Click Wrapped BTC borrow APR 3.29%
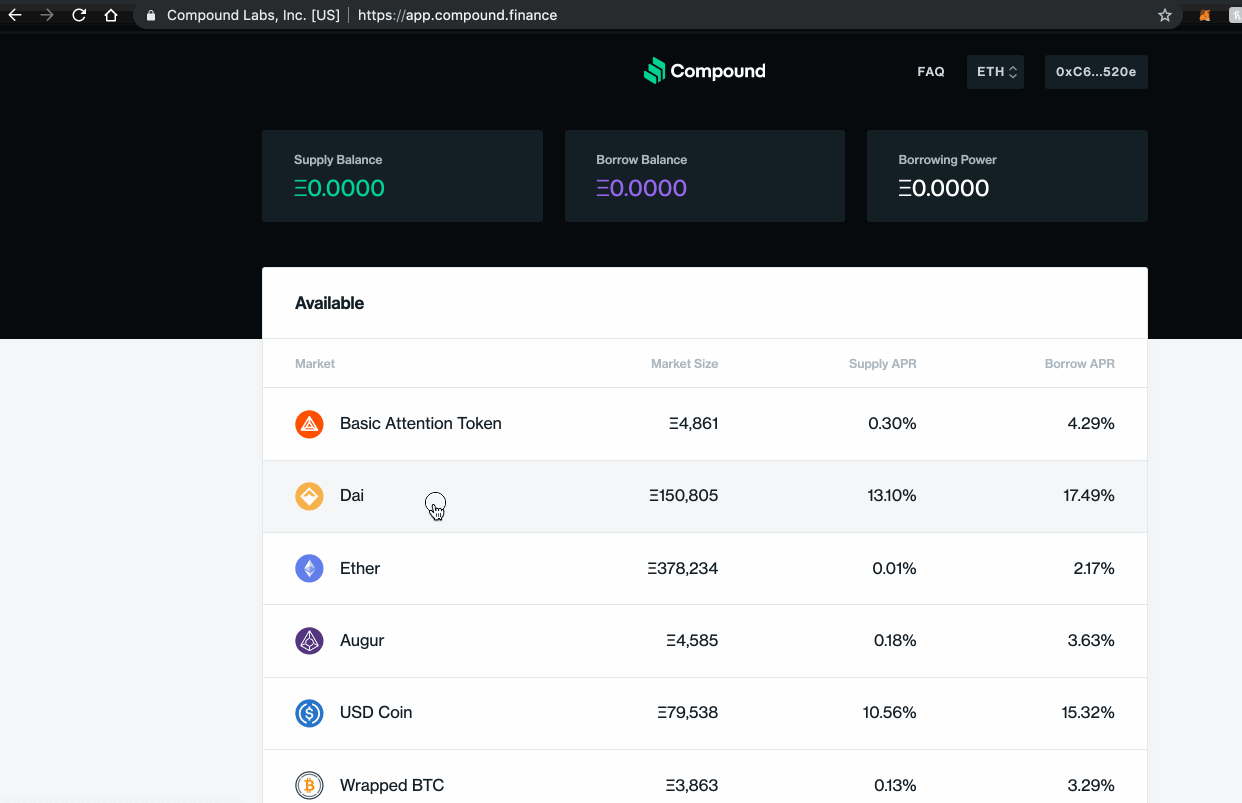The height and width of the screenshot is (803, 1242). click(x=1091, y=786)
